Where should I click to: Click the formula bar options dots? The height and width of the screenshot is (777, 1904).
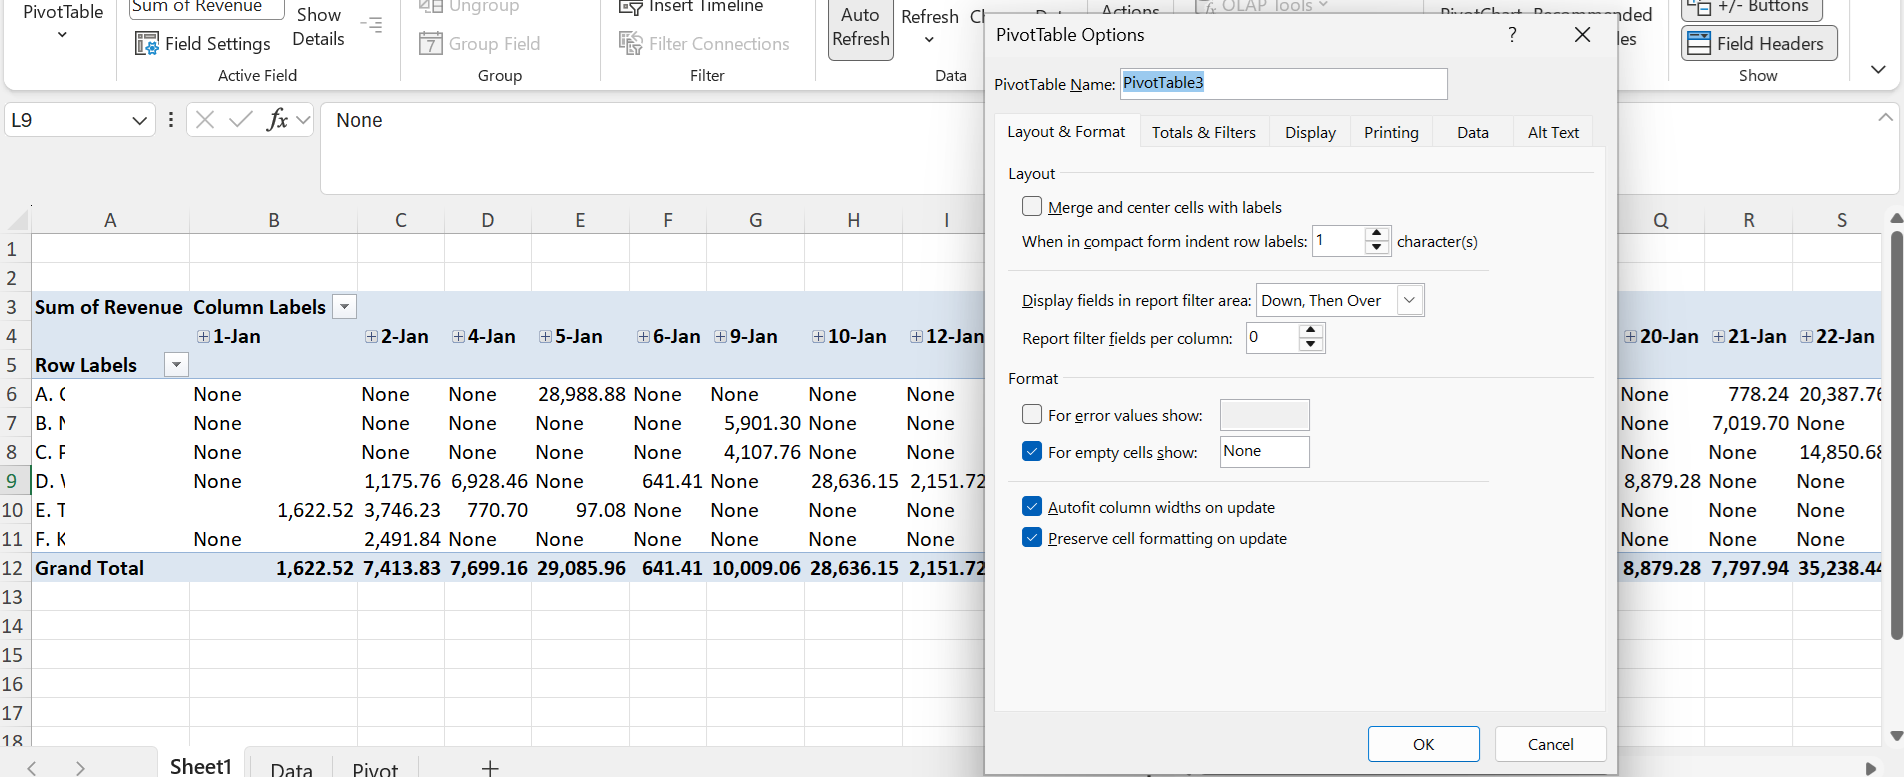point(171,120)
